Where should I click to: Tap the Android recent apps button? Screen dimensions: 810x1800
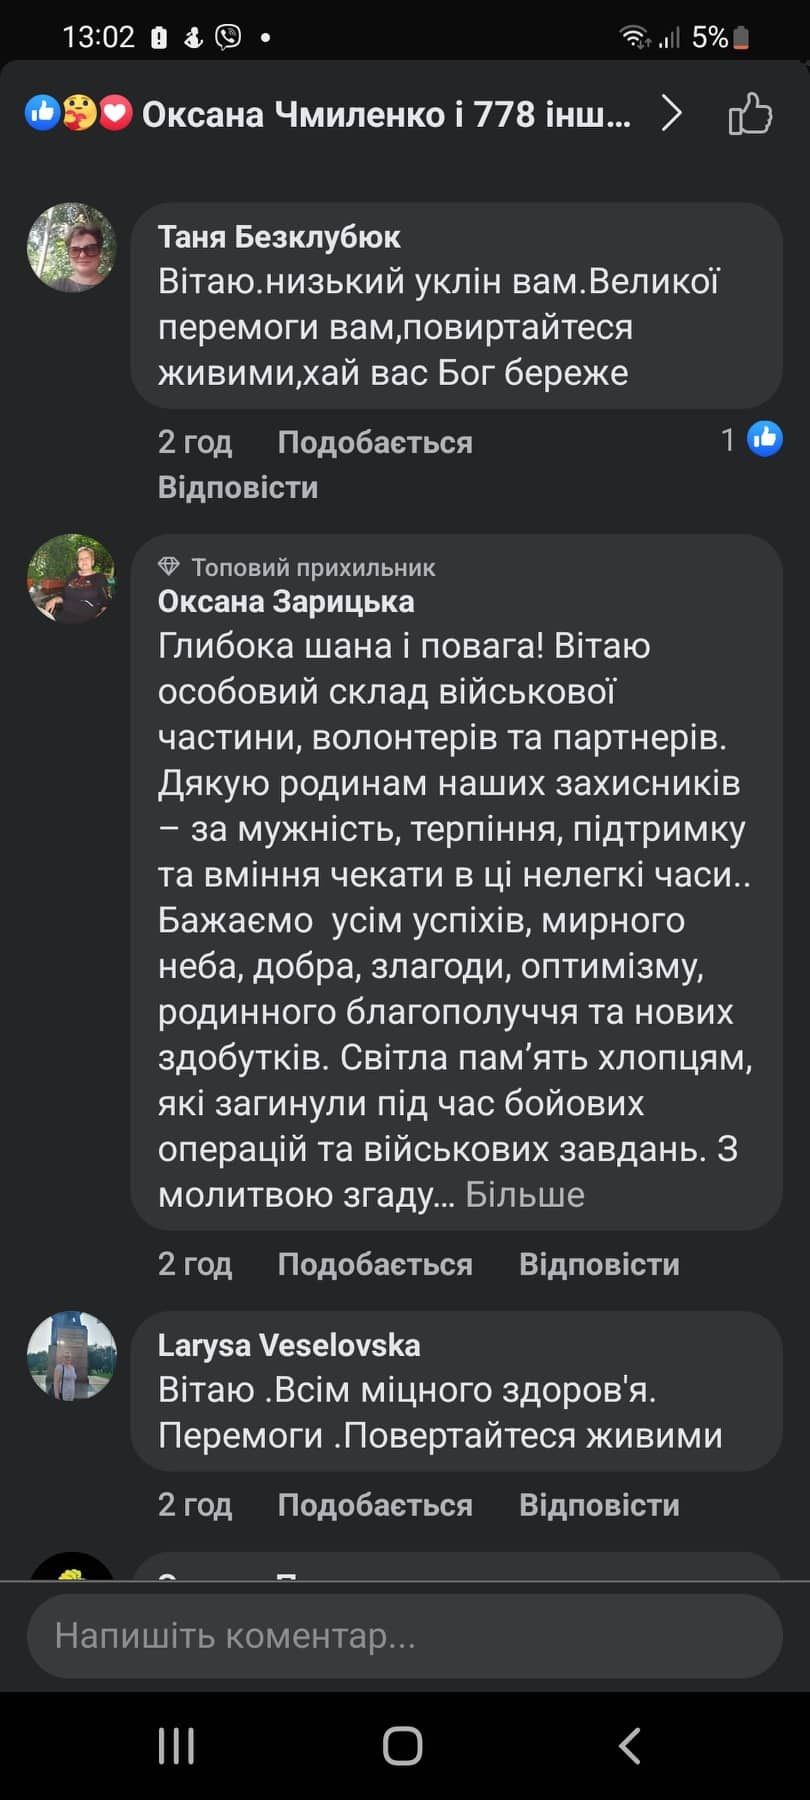[176, 1747]
